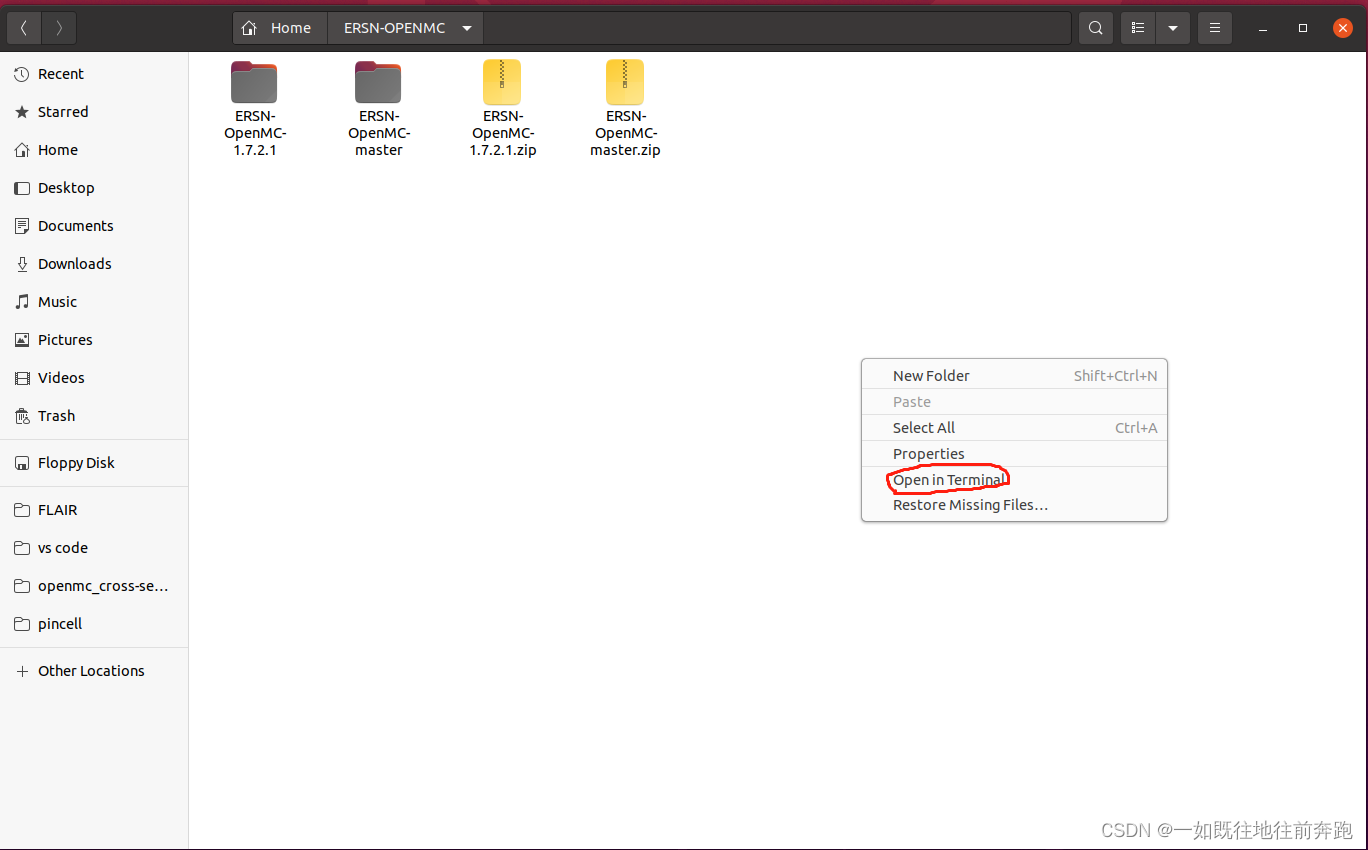Click New Folder in context menu
Viewport: 1368px width, 850px height.
(x=930, y=375)
